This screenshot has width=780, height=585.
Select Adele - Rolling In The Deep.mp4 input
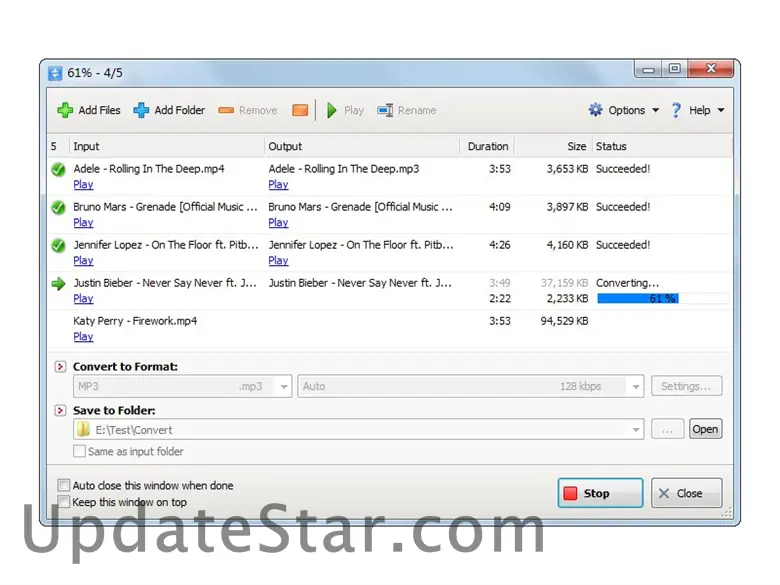pyautogui.click(x=149, y=169)
